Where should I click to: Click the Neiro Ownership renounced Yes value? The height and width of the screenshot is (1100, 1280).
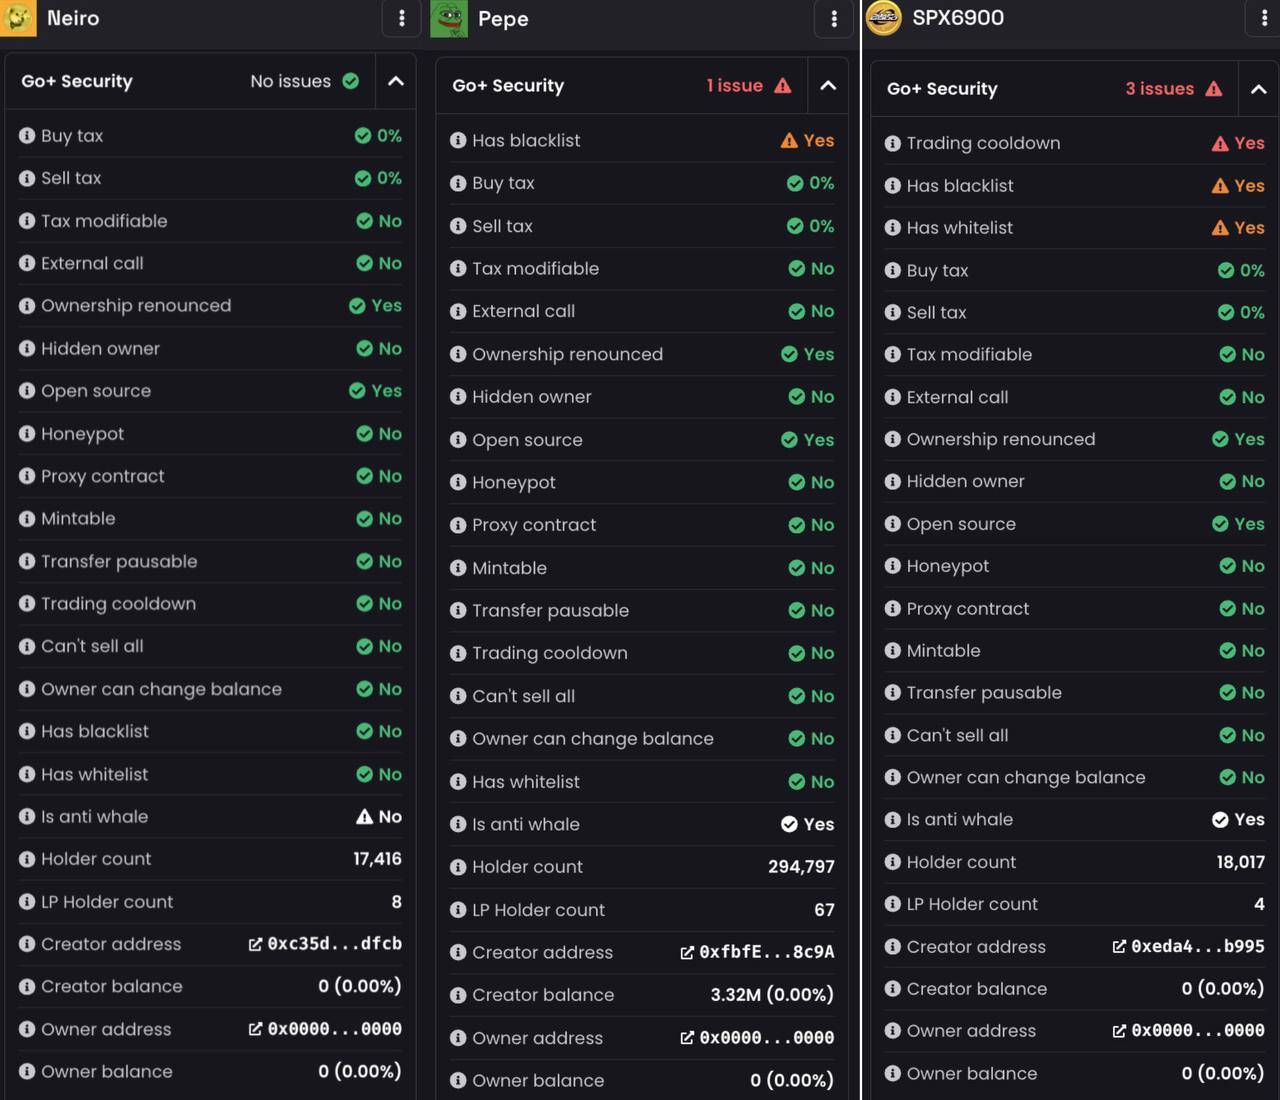[x=375, y=306]
